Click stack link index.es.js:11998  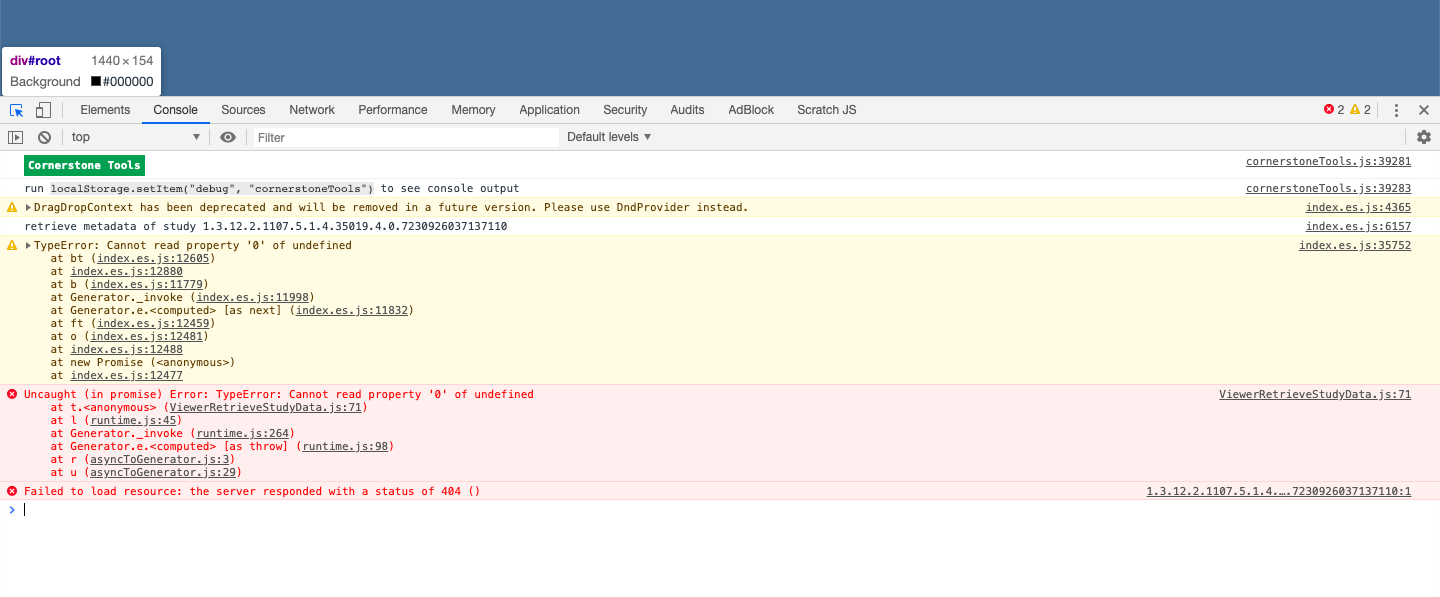[x=253, y=297]
